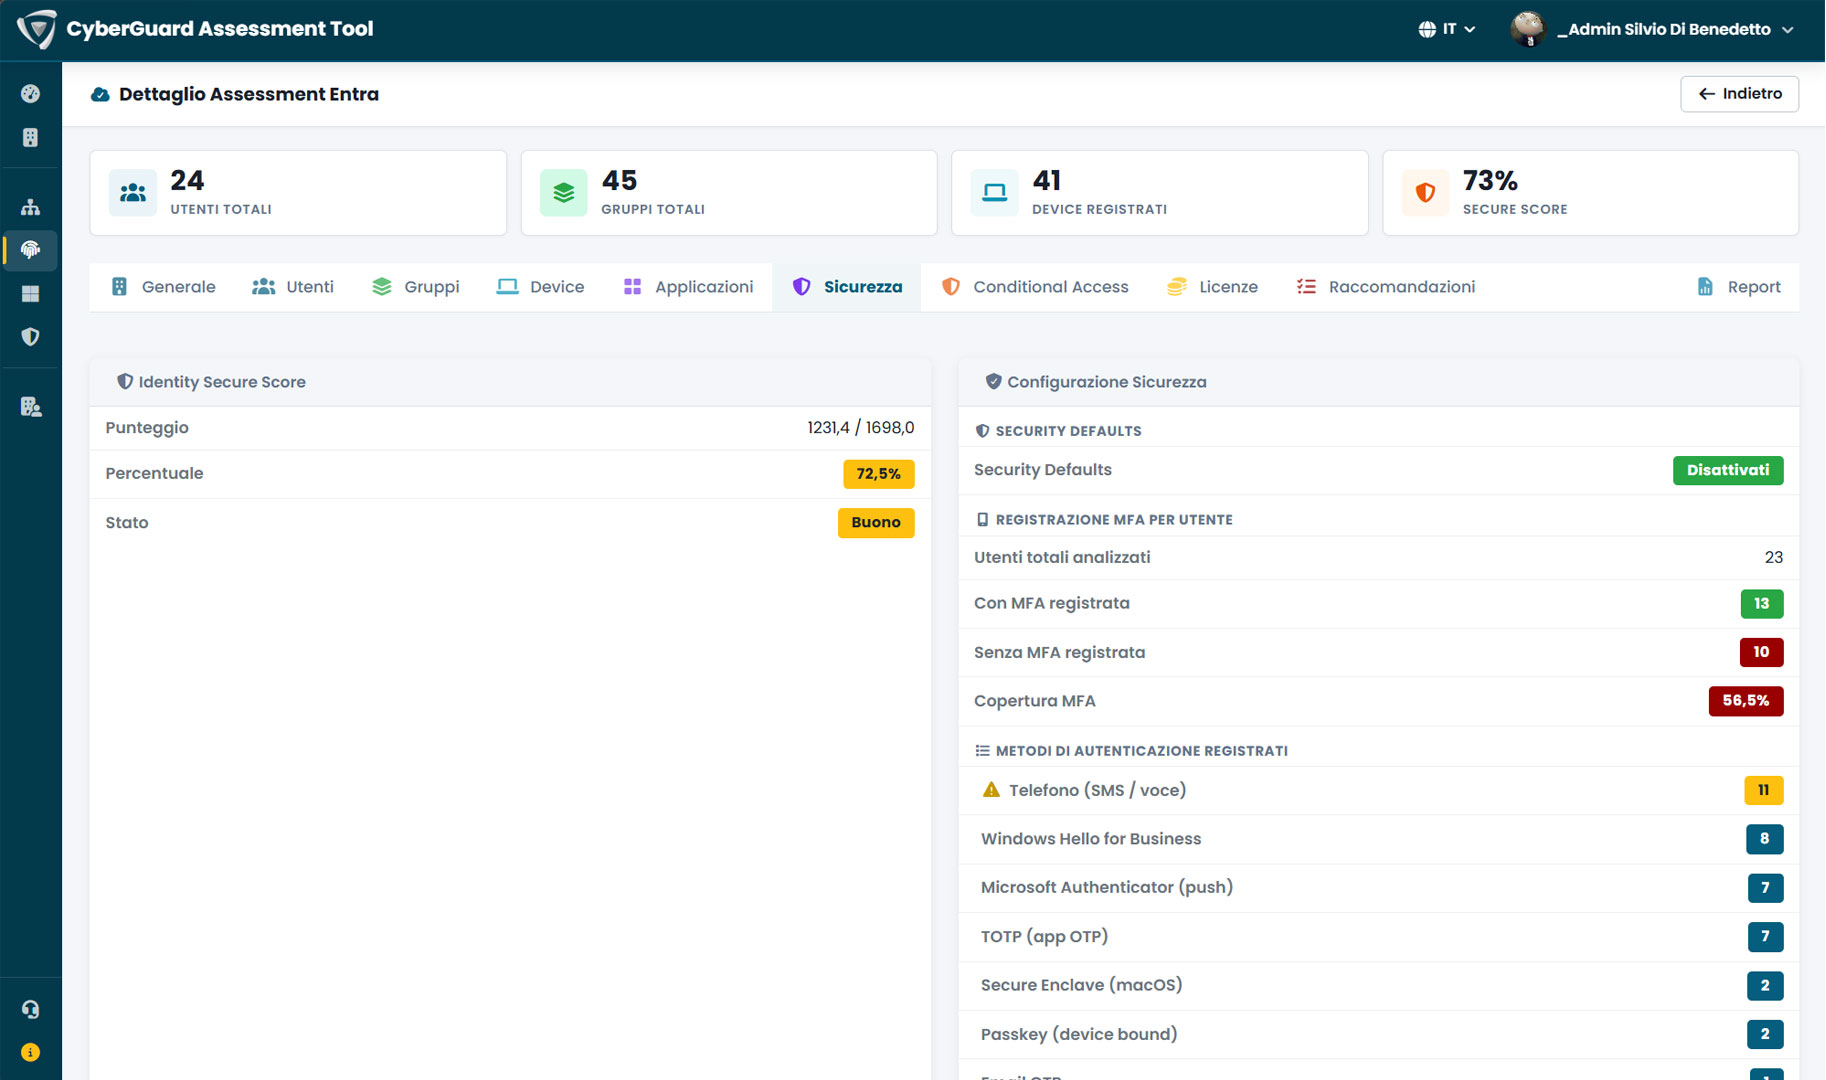The width and height of the screenshot is (1826, 1080).
Task: Click the admin user avatar
Action: point(1528,29)
